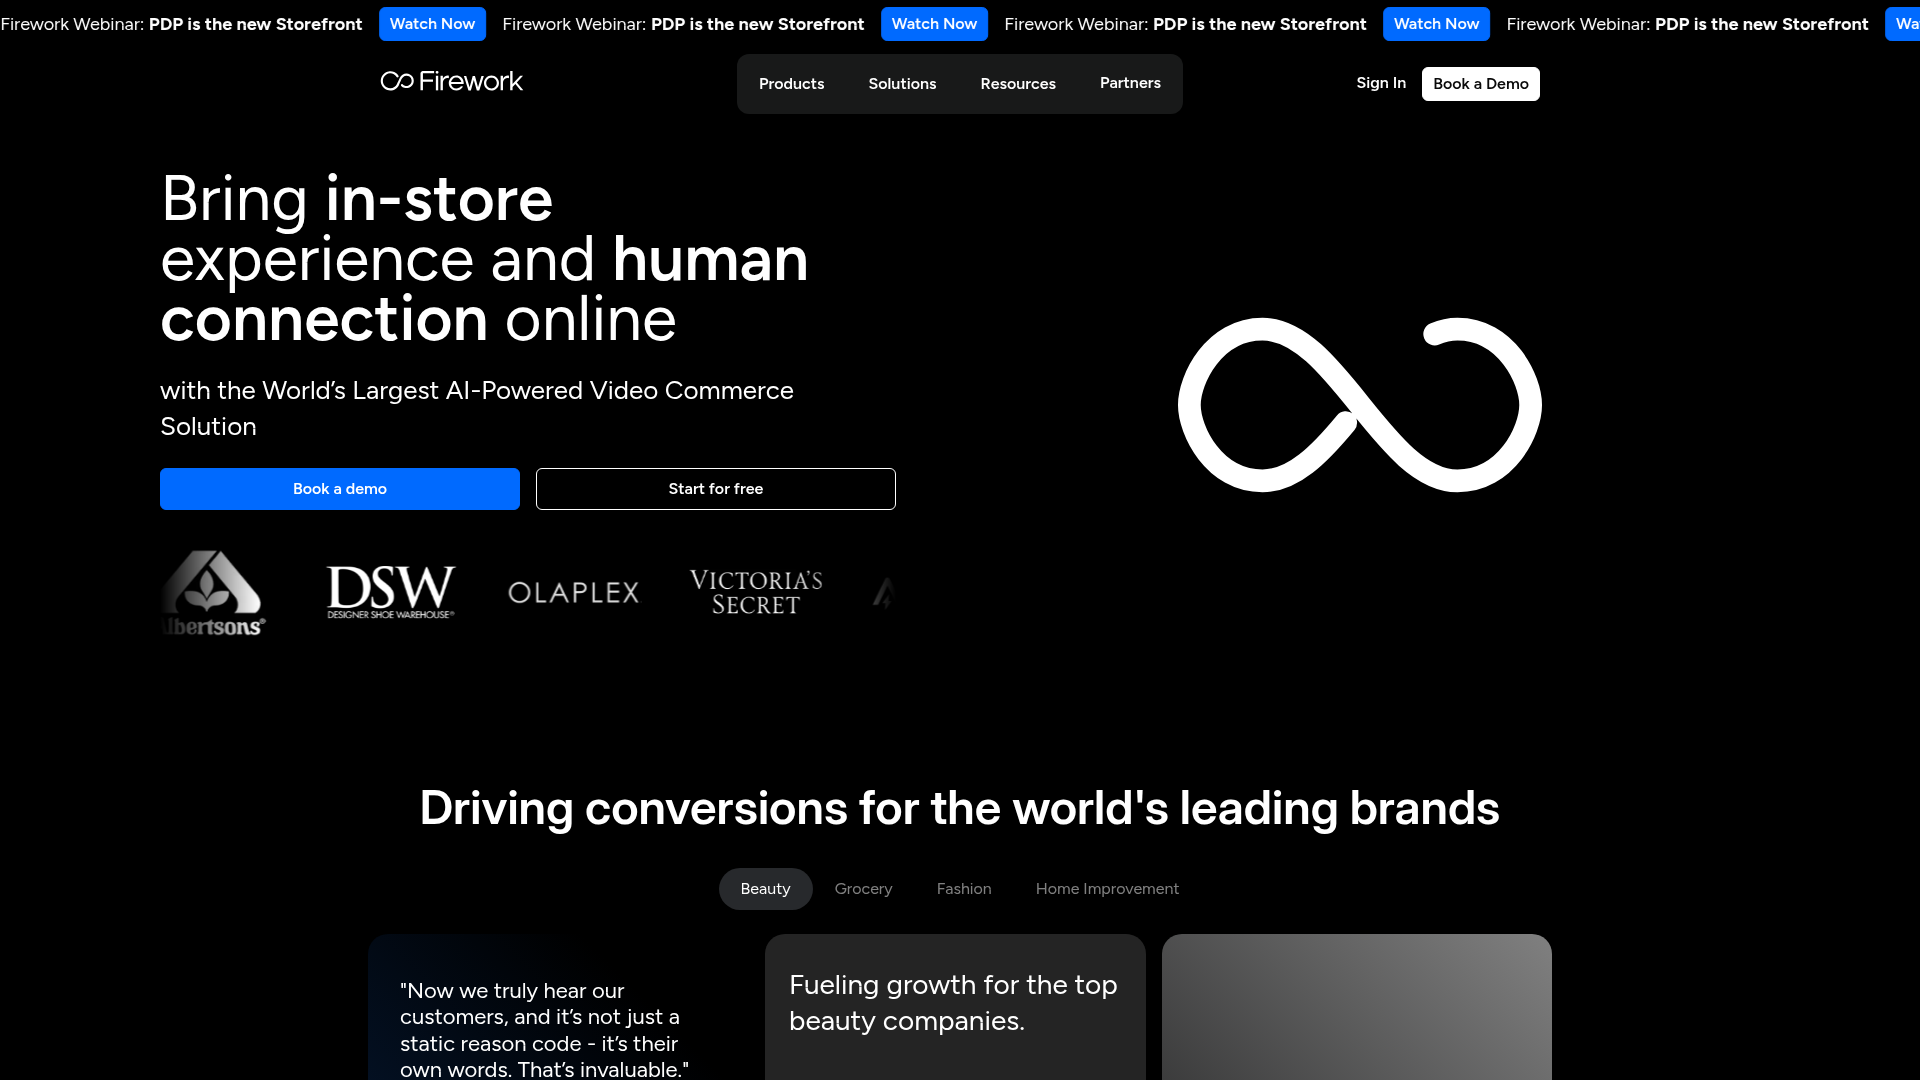This screenshot has width=1920, height=1080.
Task: Open the gray thumbnail card on the right
Action: coord(1356,1006)
